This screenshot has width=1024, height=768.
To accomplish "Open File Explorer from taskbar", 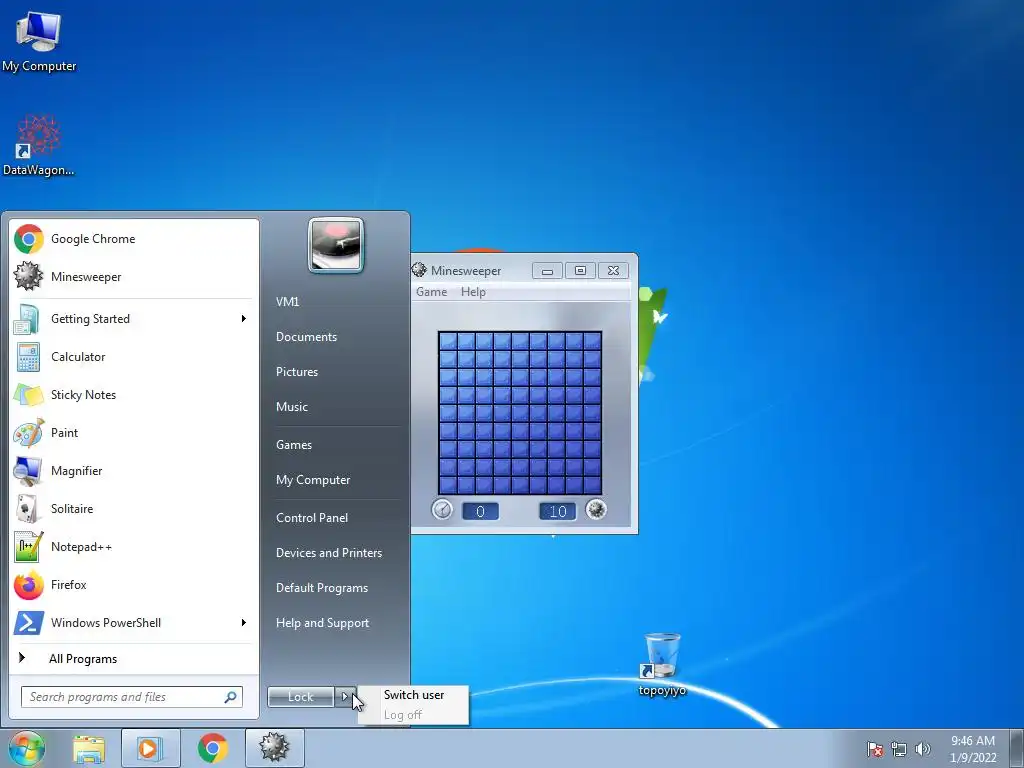I will pyautogui.click(x=89, y=748).
